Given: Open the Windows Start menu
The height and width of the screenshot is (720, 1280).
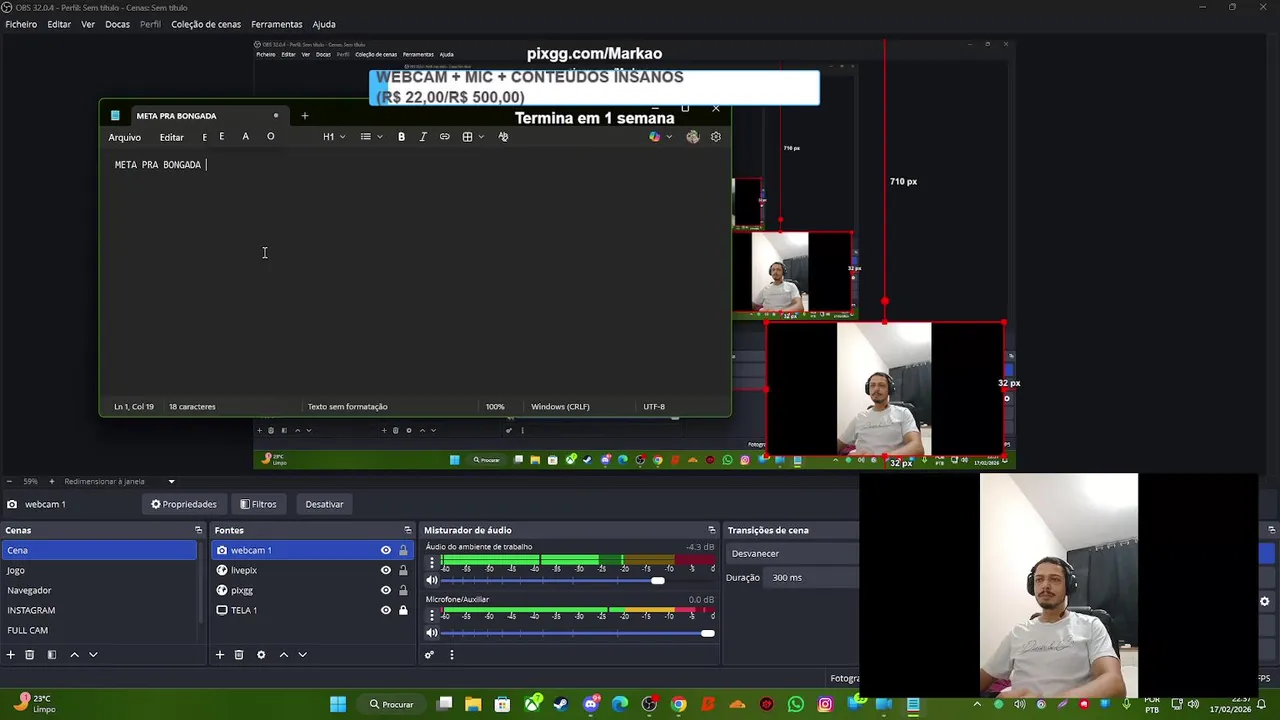Looking at the screenshot, I should [x=338, y=704].
